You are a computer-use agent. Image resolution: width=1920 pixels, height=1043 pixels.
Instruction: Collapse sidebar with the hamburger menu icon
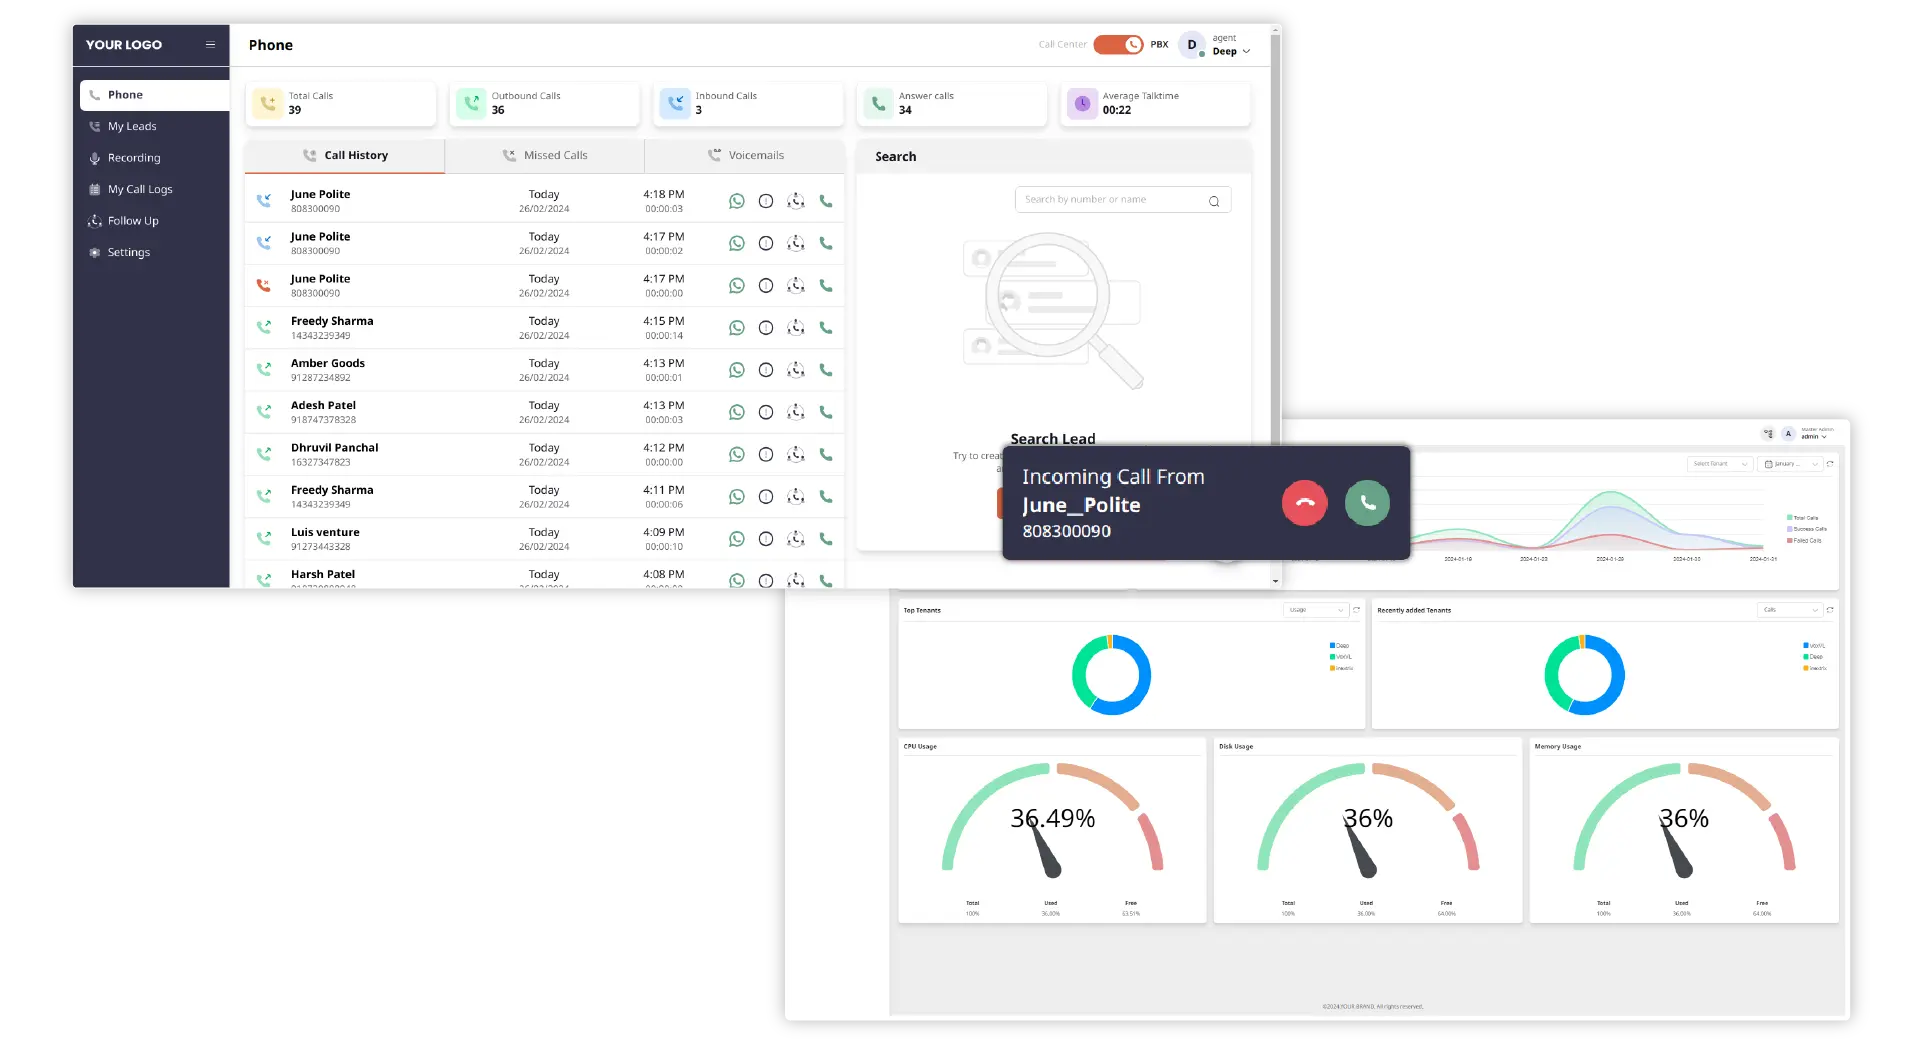tap(210, 45)
